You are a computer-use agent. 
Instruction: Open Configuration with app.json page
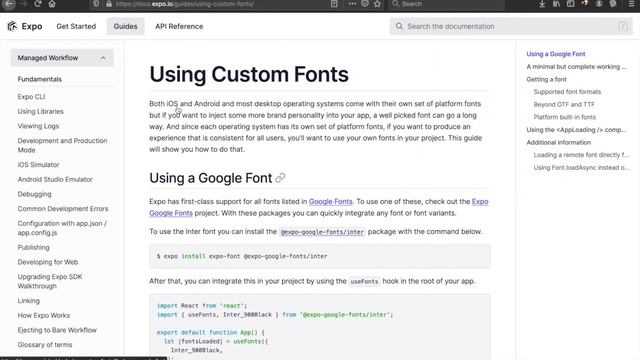62,228
